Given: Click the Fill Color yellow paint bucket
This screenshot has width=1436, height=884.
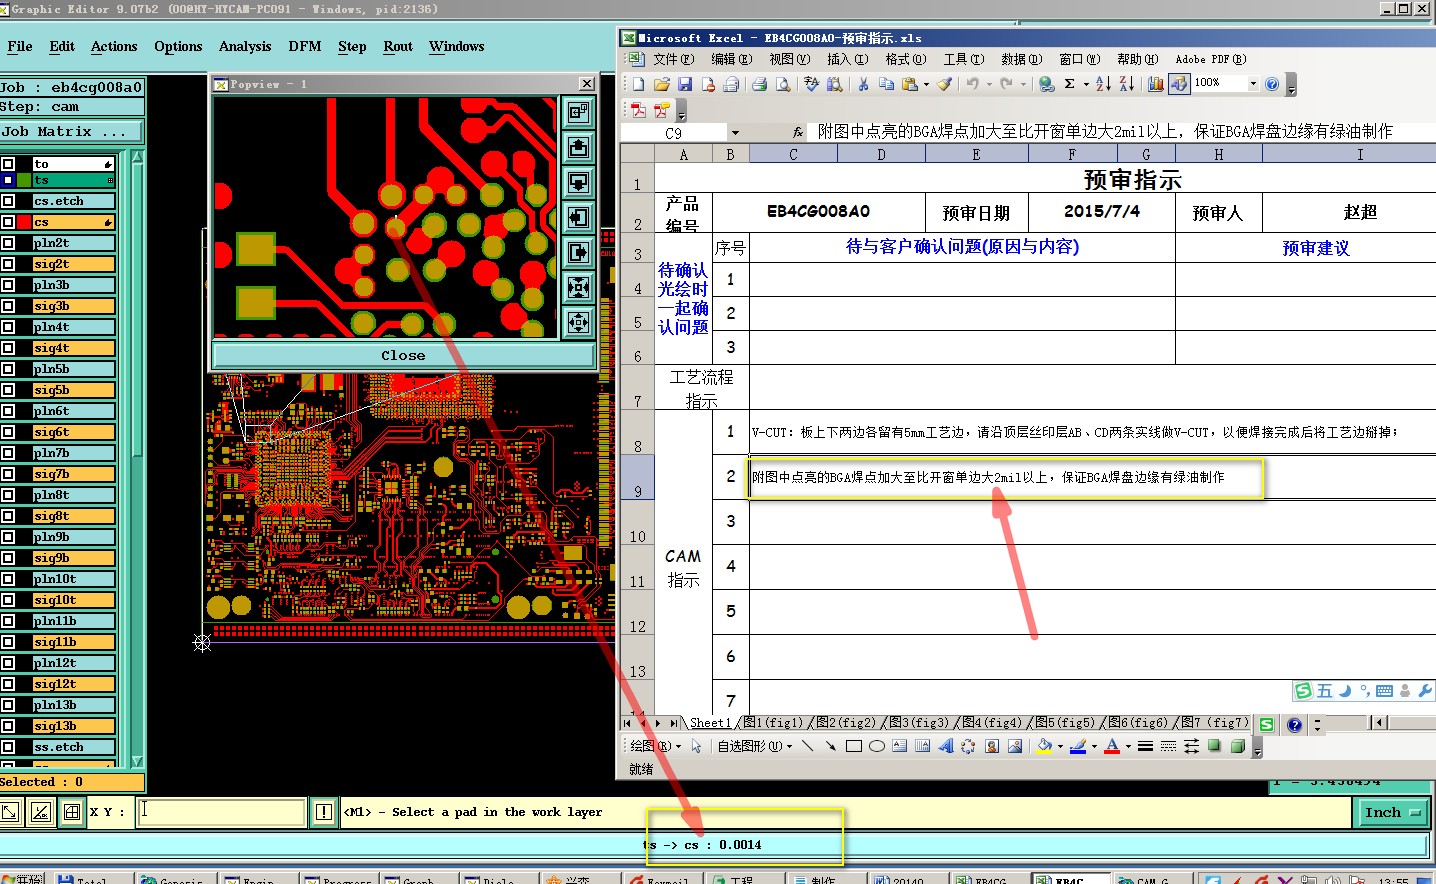Looking at the screenshot, I should pyautogui.click(x=1045, y=746).
